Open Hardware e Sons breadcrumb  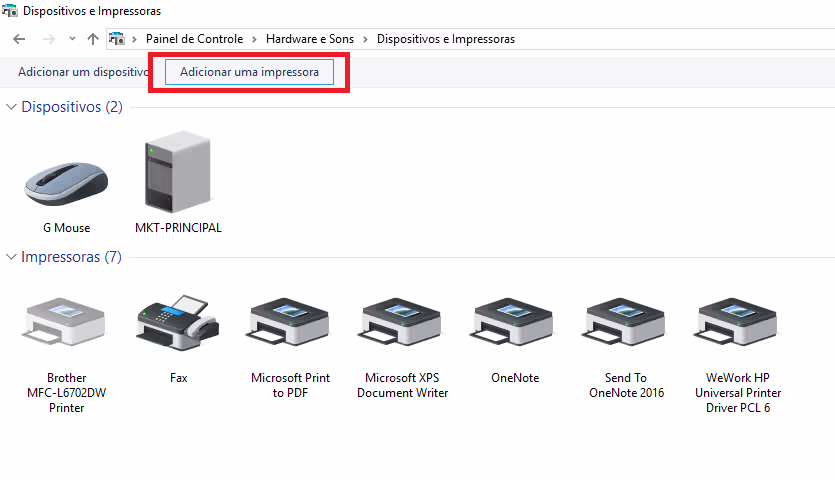(310, 39)
